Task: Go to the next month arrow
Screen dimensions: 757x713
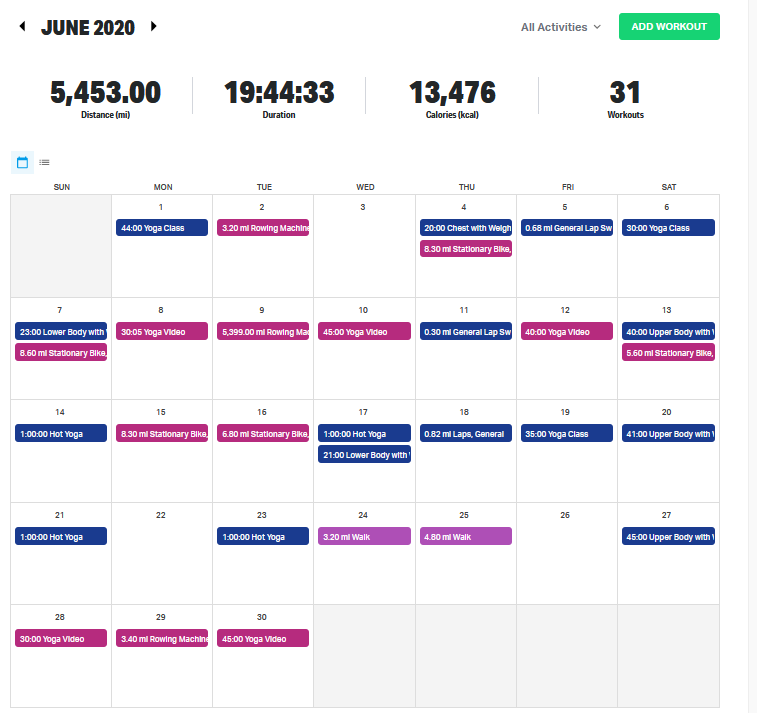Action: (x=154, y=27)
